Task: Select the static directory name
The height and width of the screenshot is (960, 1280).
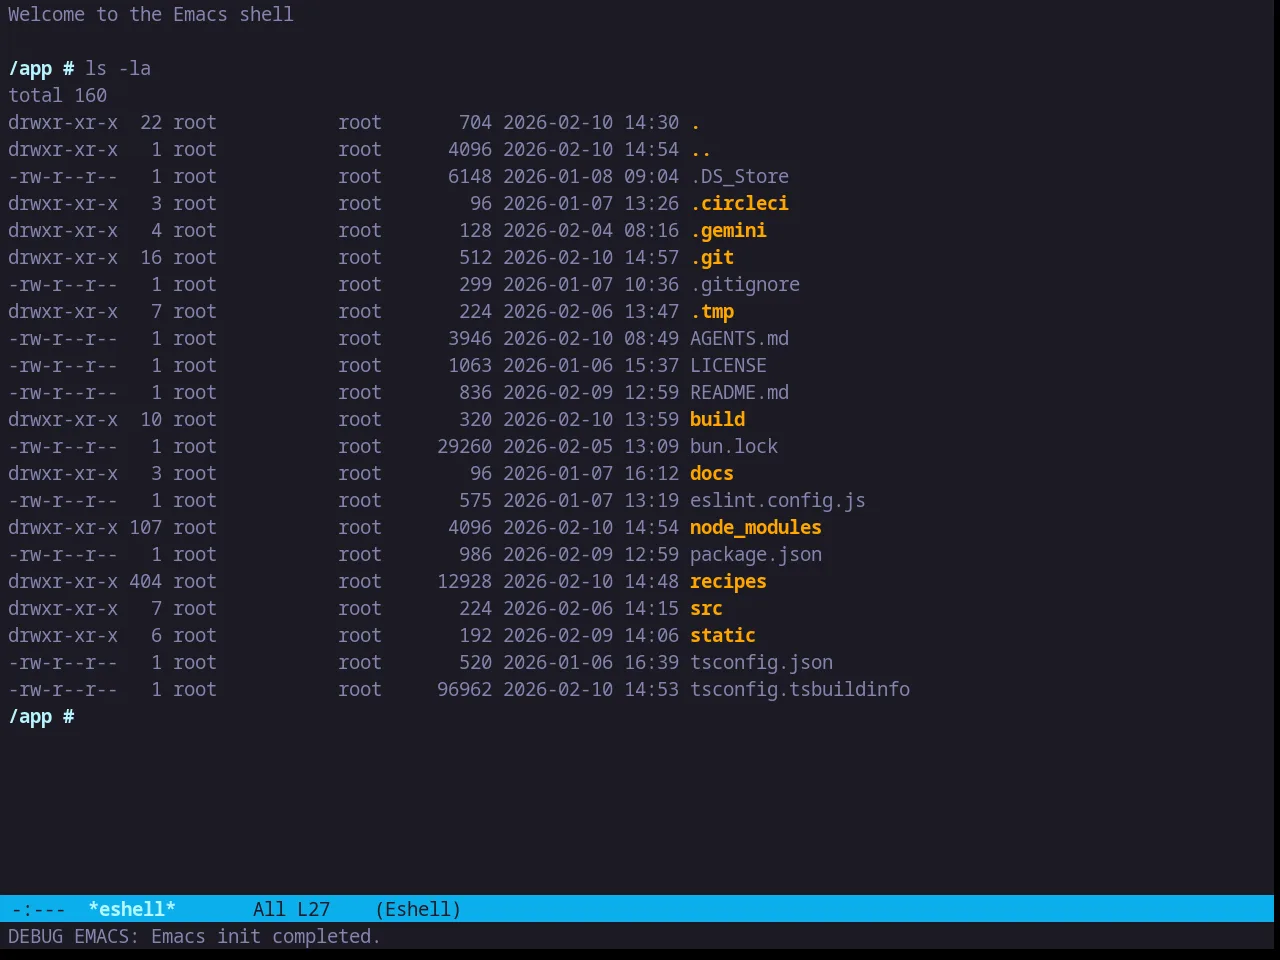Action: pyautogui.click(x=723, y=635)
